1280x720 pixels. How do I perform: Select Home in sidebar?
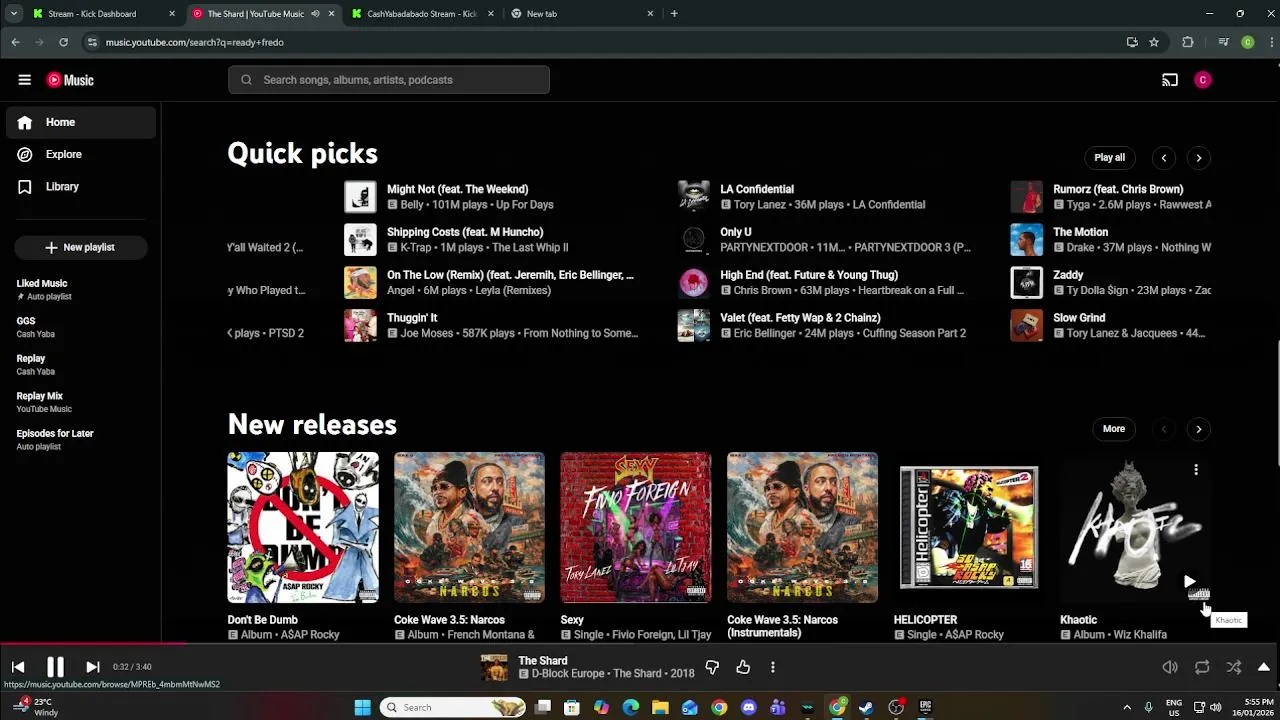81,122
